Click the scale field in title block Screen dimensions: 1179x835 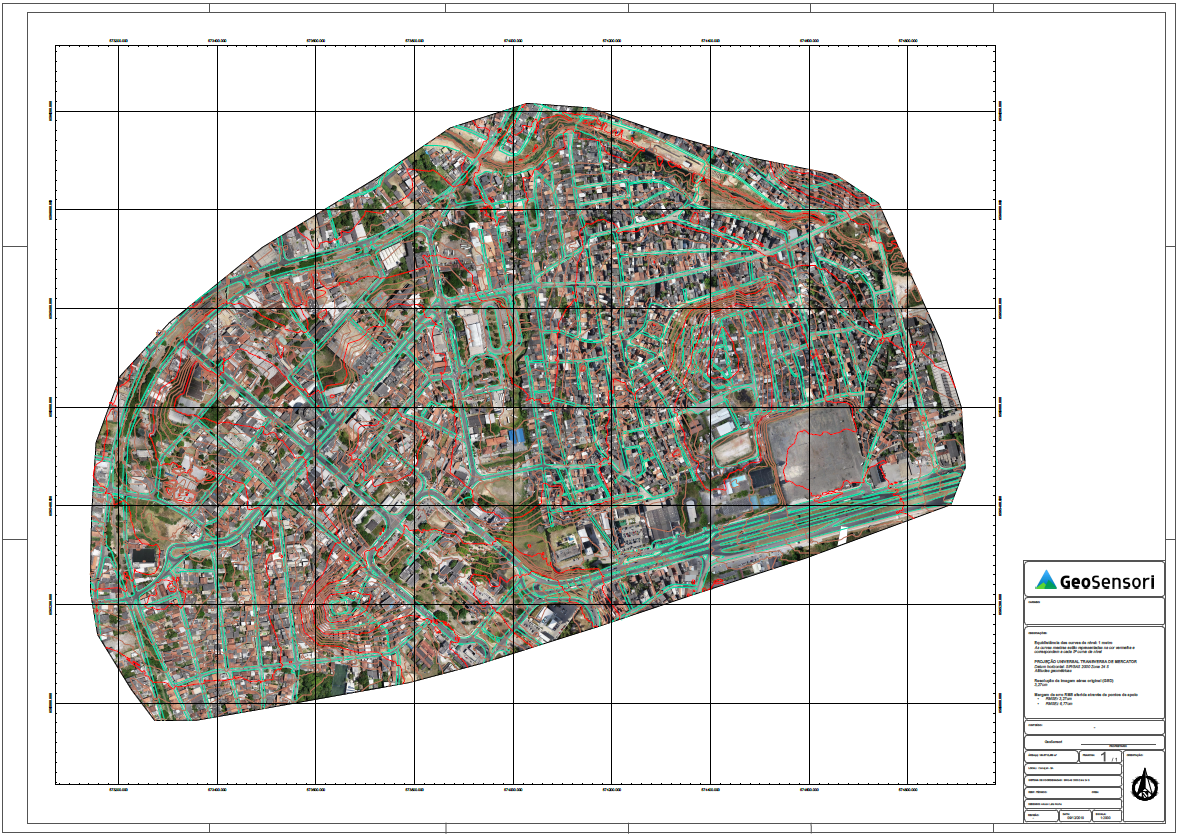click(x=1104, y=817)
